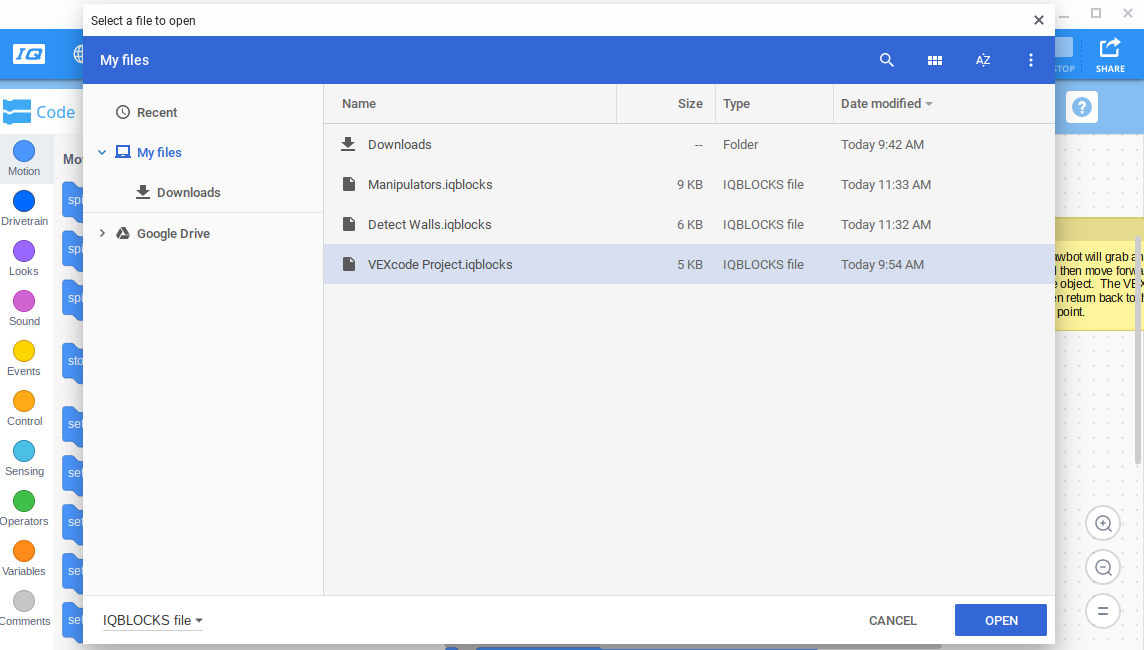Image resolution: width=1144 pixels, height=650 pixels.
Task: Expand the Google Drive tree node
Action: pyautogui.click(x=102, y=233)
